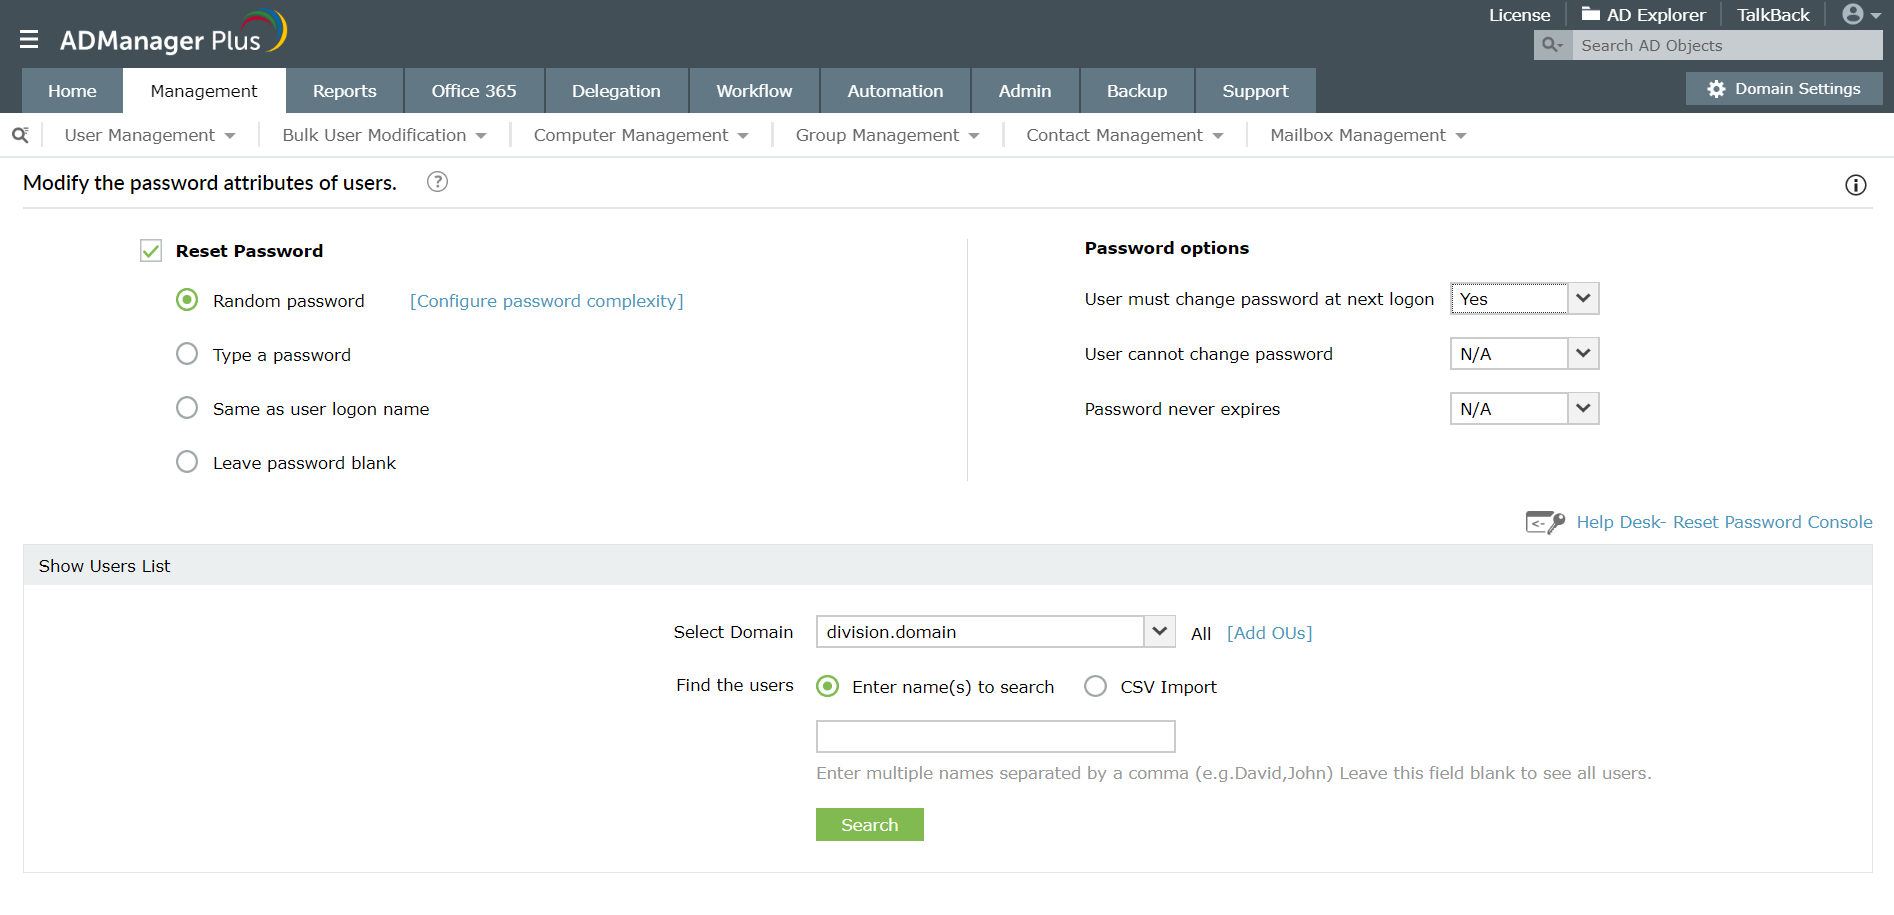Image resolution: width=1894 pixels, height=915 pixels.
Task: Open the question mark help icon
Action: [437, 182]
